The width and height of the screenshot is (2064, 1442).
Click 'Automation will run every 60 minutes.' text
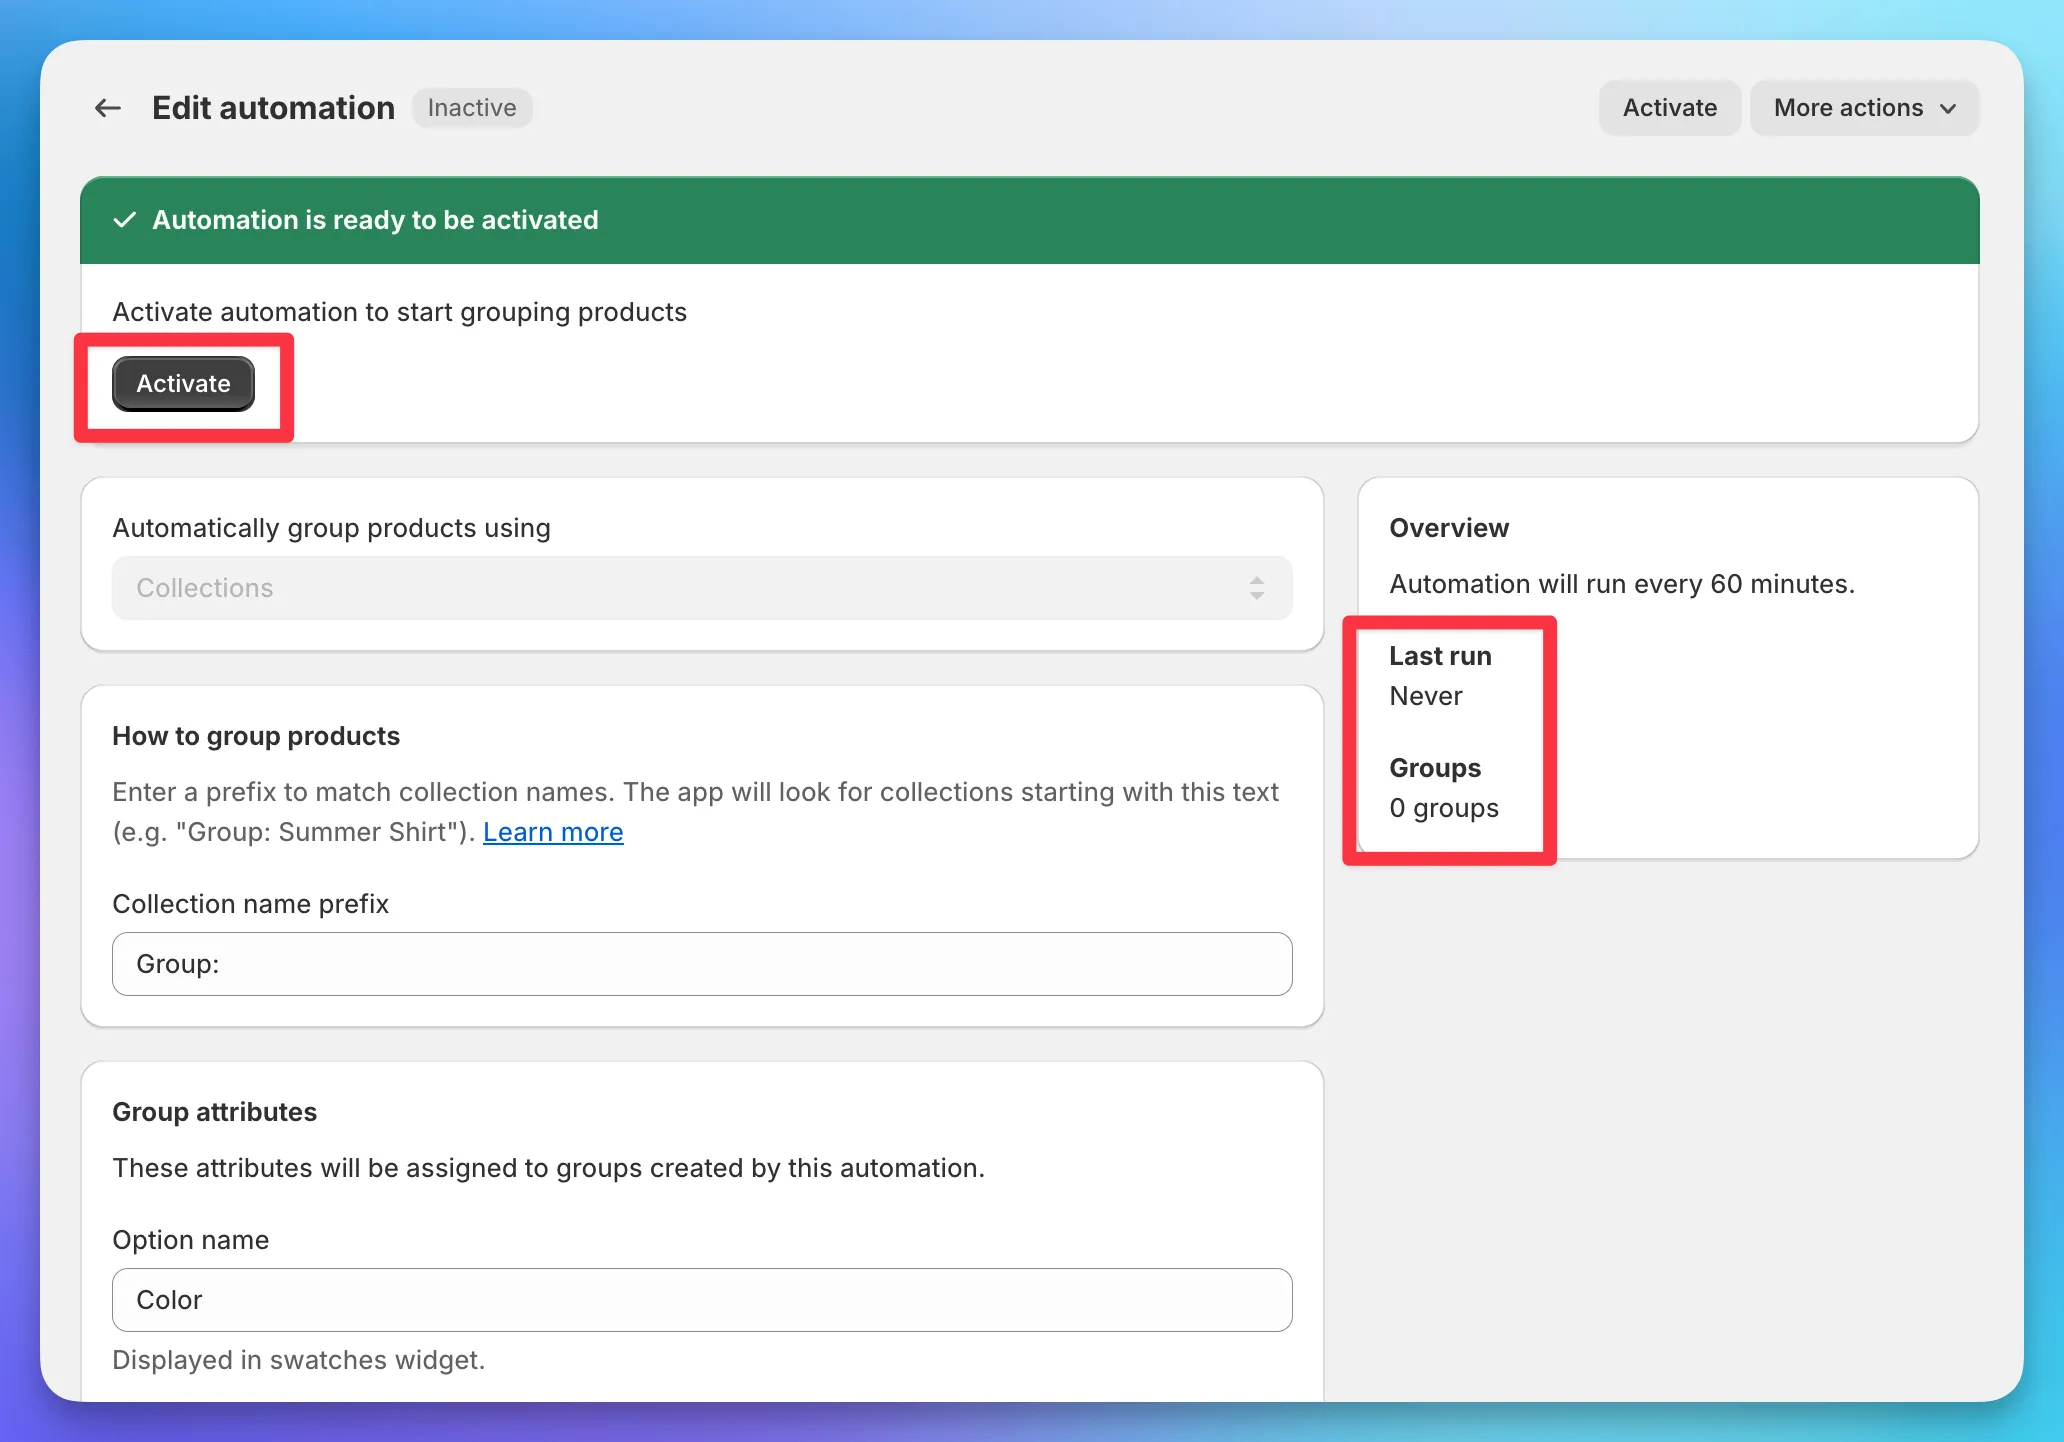[1622, 584]
